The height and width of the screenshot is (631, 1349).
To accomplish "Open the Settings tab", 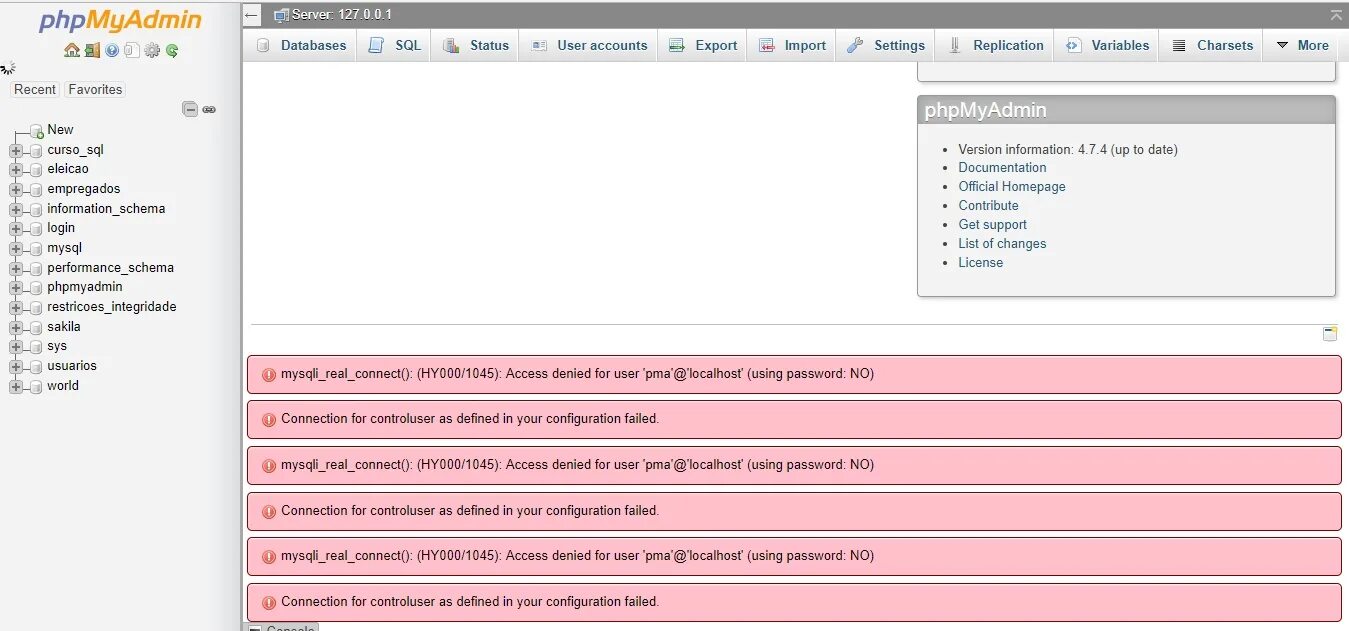I will pyautogui.click(x=885, y=45).
